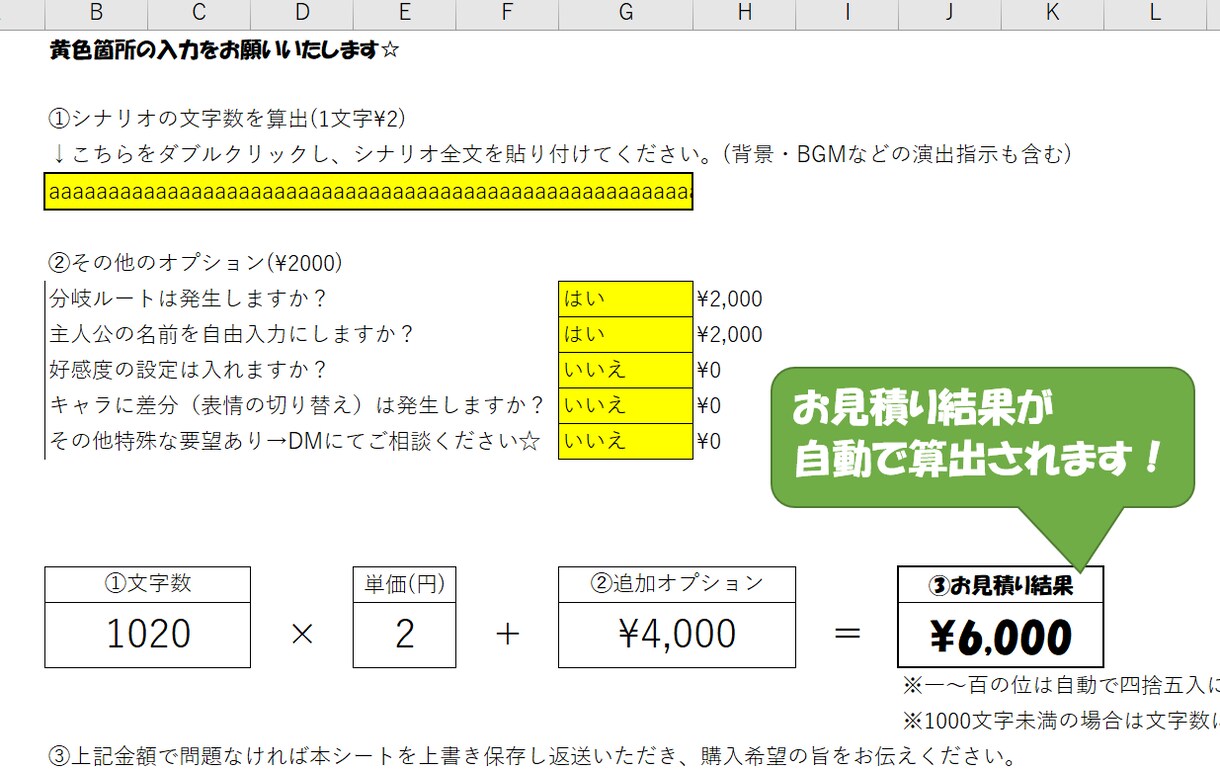This screenshot has height=771, width=1220.
Task: Click the 主人公の名前を自由入力 question
Action: click(232, 335)
